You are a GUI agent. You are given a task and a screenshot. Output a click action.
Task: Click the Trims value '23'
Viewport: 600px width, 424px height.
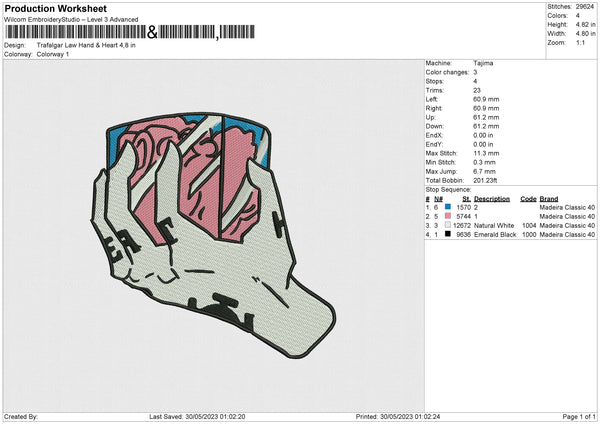coord(477,90)
